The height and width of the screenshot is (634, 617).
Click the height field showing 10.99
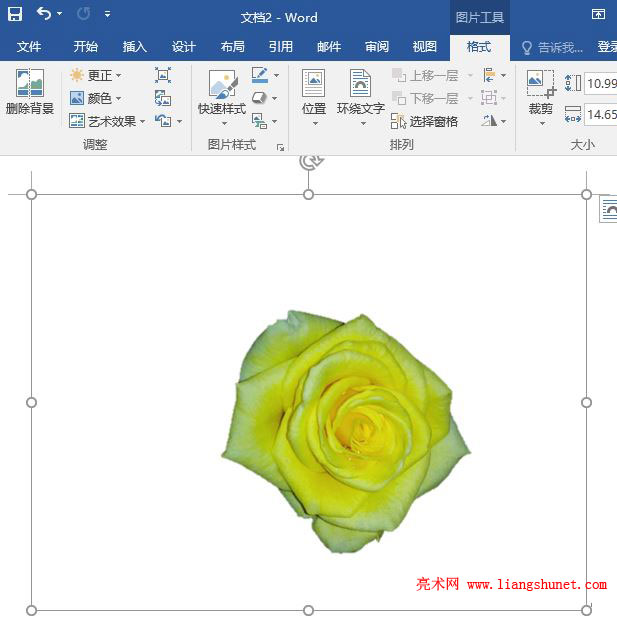tap(601, 84)
